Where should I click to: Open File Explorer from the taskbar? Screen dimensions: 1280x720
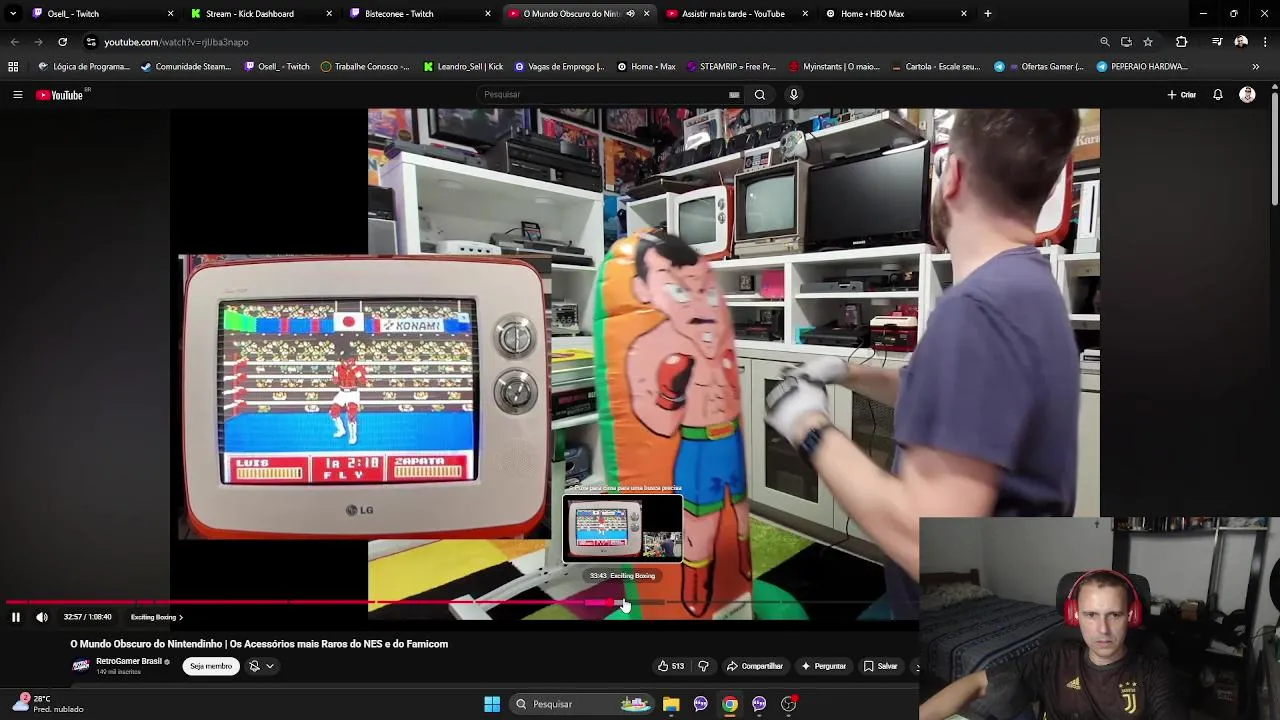click(671, 704)
